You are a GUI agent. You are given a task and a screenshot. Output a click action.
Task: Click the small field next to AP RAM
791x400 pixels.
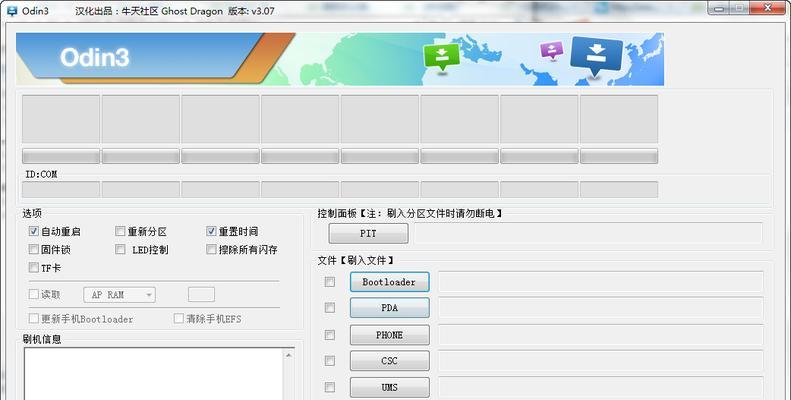(x=201, y=295)
